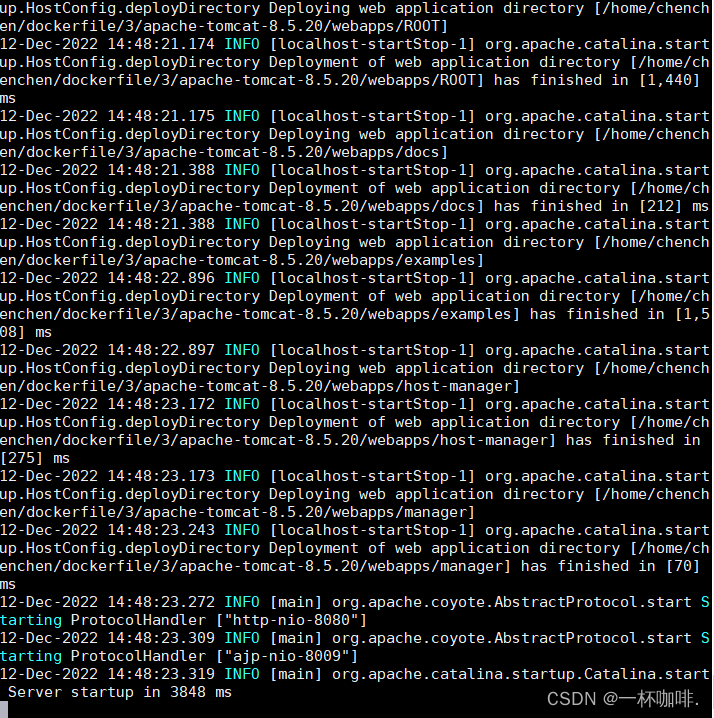The image size is (714, 718).
Task: Click the protocol handler name "ajp-nio-8009"
Action: [x=287, y=656]
